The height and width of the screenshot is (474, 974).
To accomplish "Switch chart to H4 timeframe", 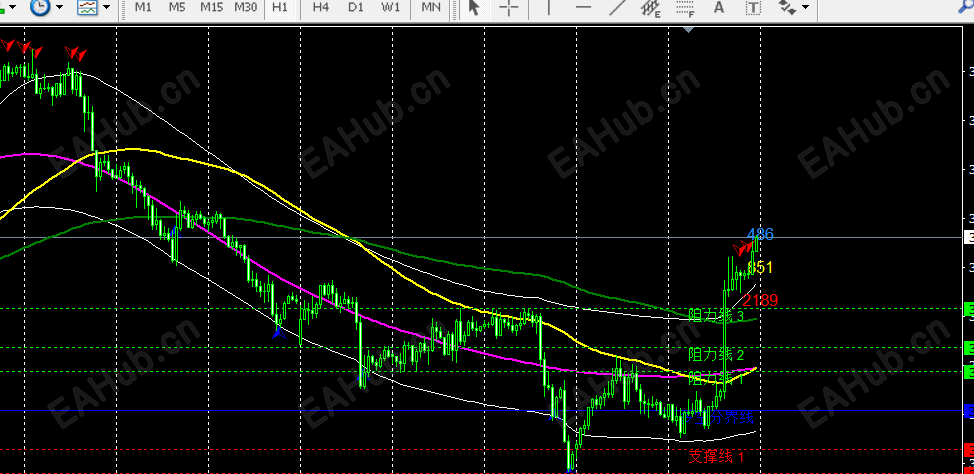I will [321, 7].
